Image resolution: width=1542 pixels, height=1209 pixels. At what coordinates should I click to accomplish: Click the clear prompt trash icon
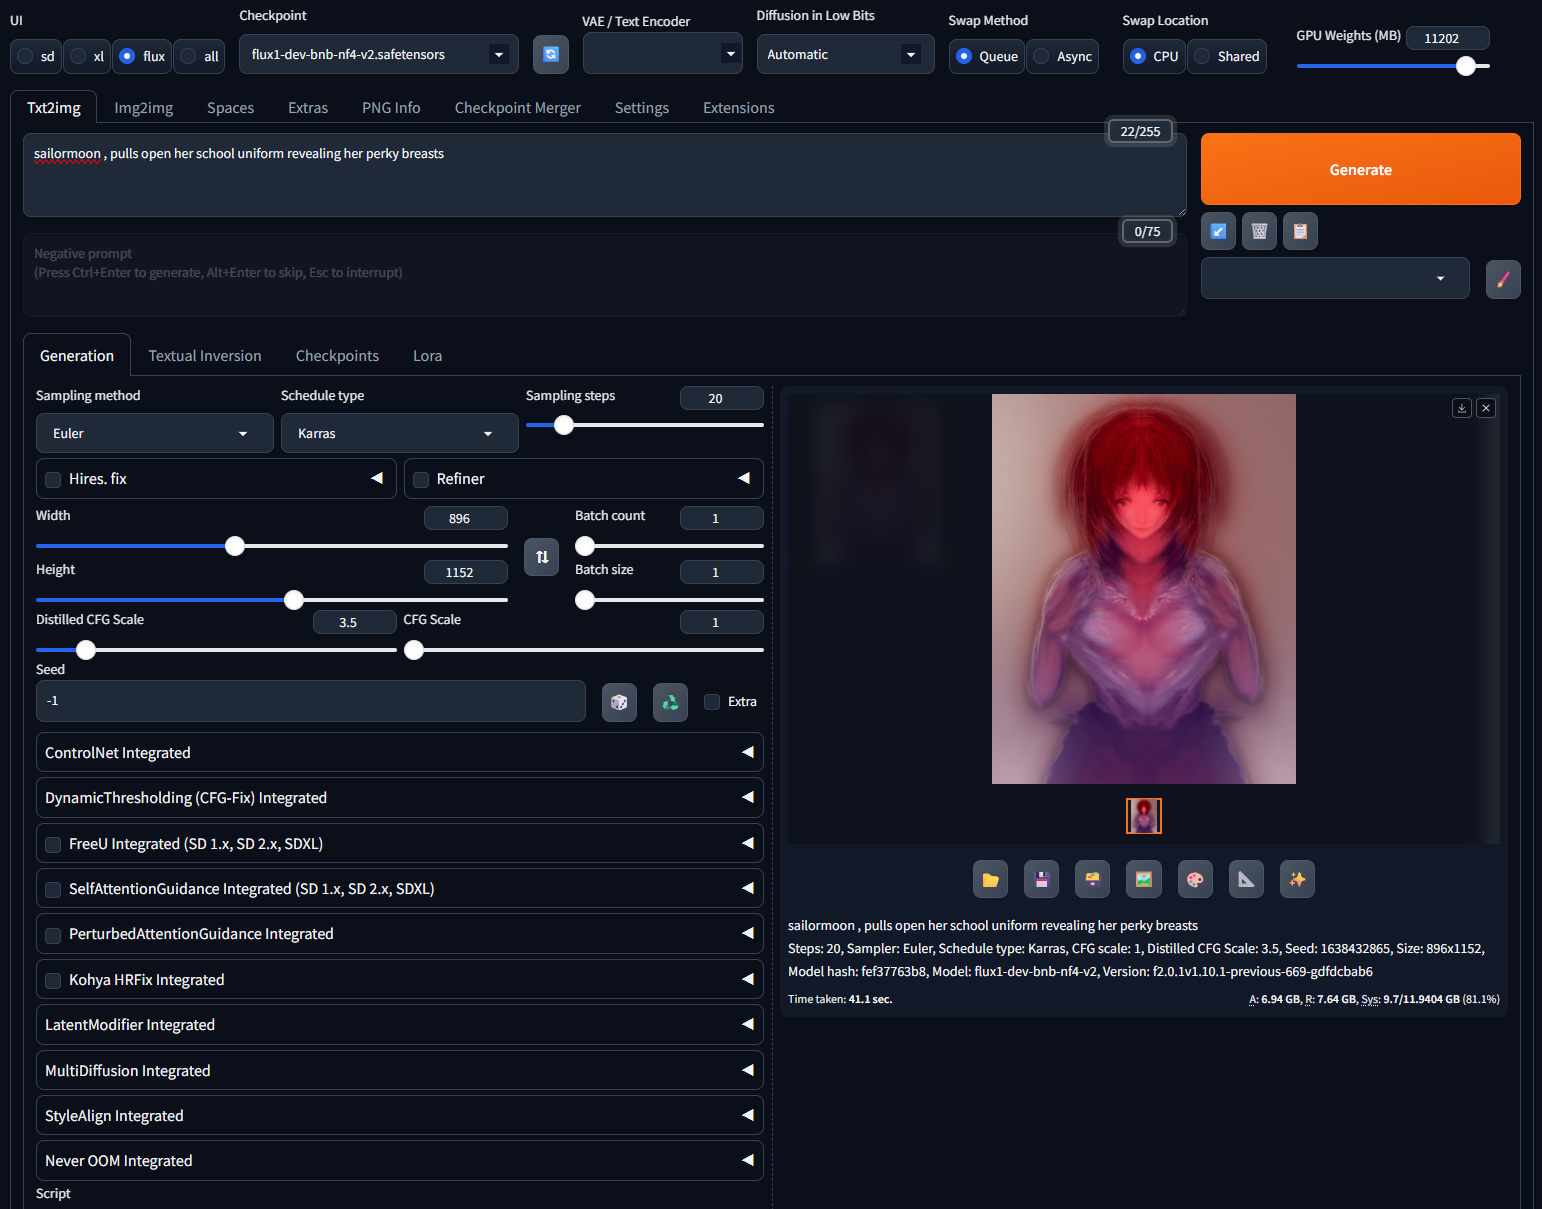pyautogui.click(x=1259, y=231)
